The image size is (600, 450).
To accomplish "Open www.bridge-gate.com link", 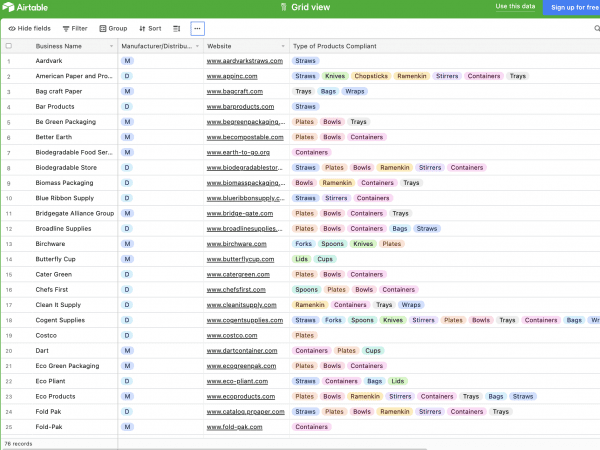I will coord(240,214).
